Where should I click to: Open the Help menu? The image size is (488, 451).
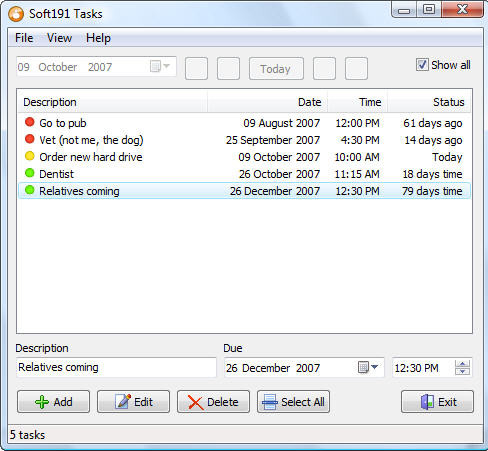tap(98, 38)
